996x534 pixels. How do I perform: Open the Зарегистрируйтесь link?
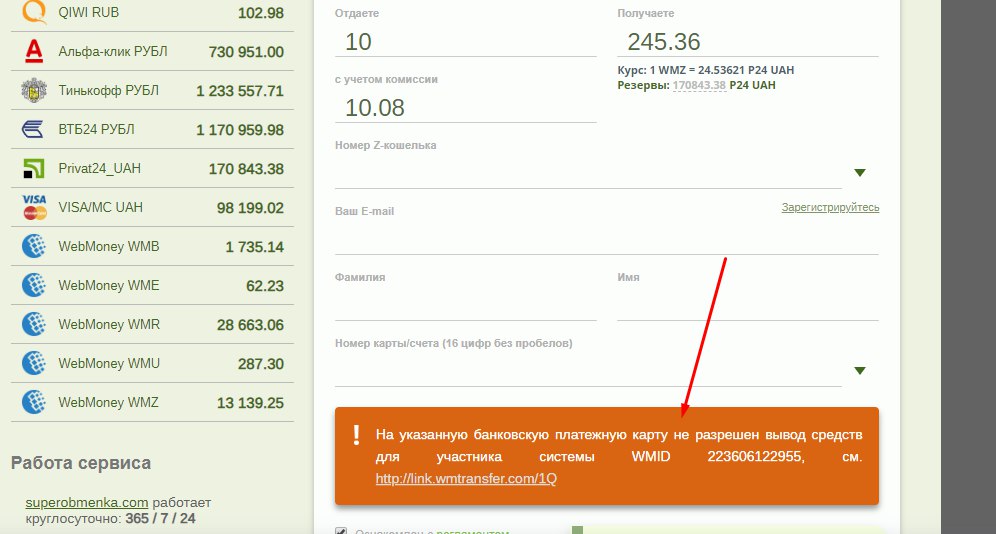(830, 208)
